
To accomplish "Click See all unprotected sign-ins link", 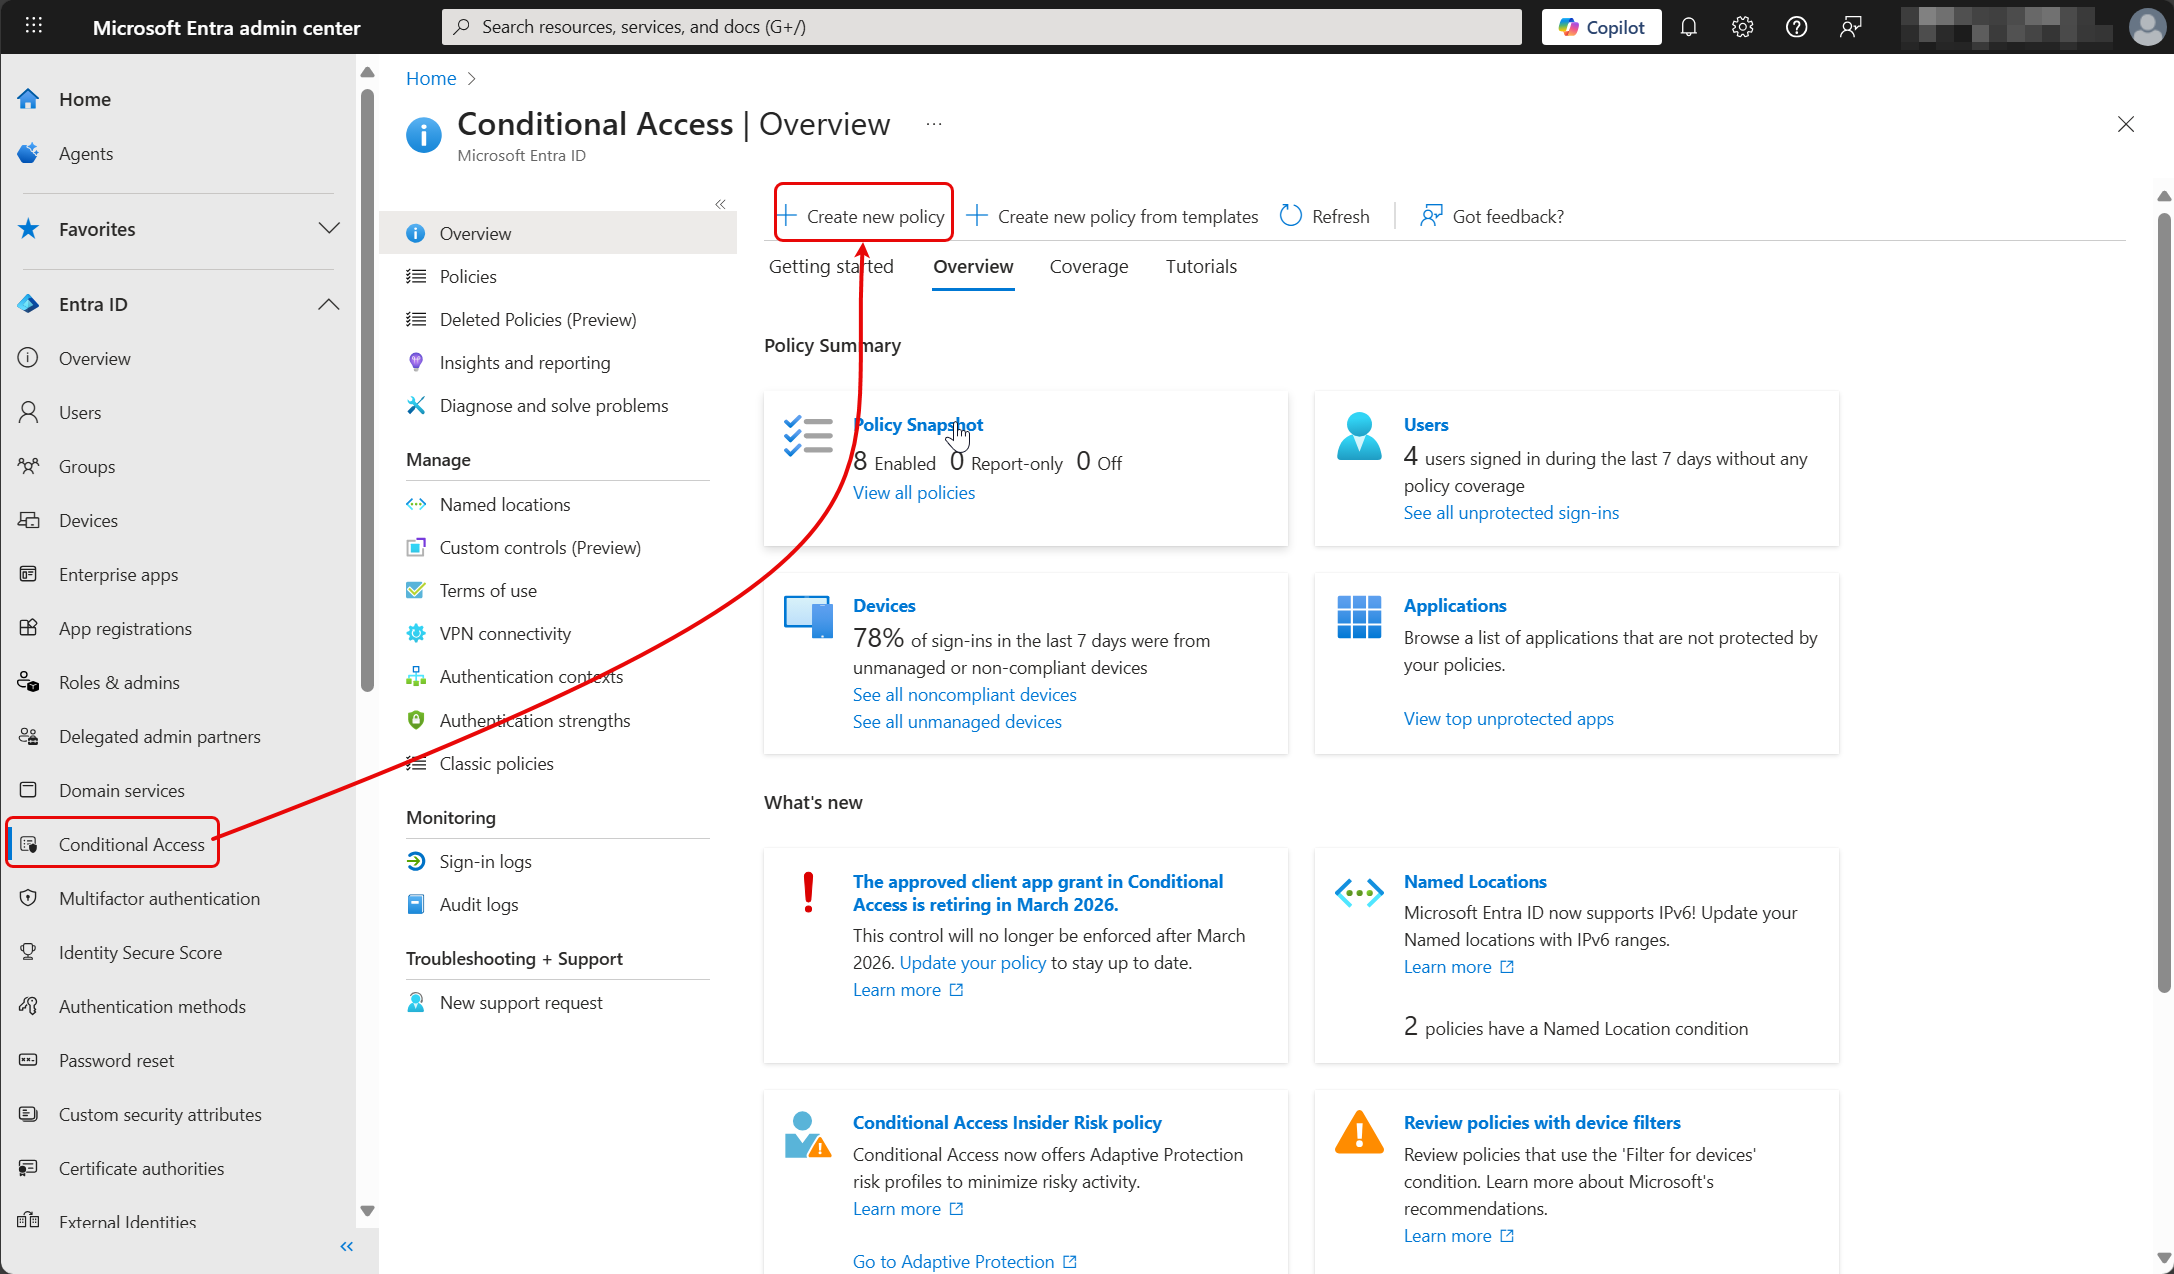I will click(x=1510, y=512).
